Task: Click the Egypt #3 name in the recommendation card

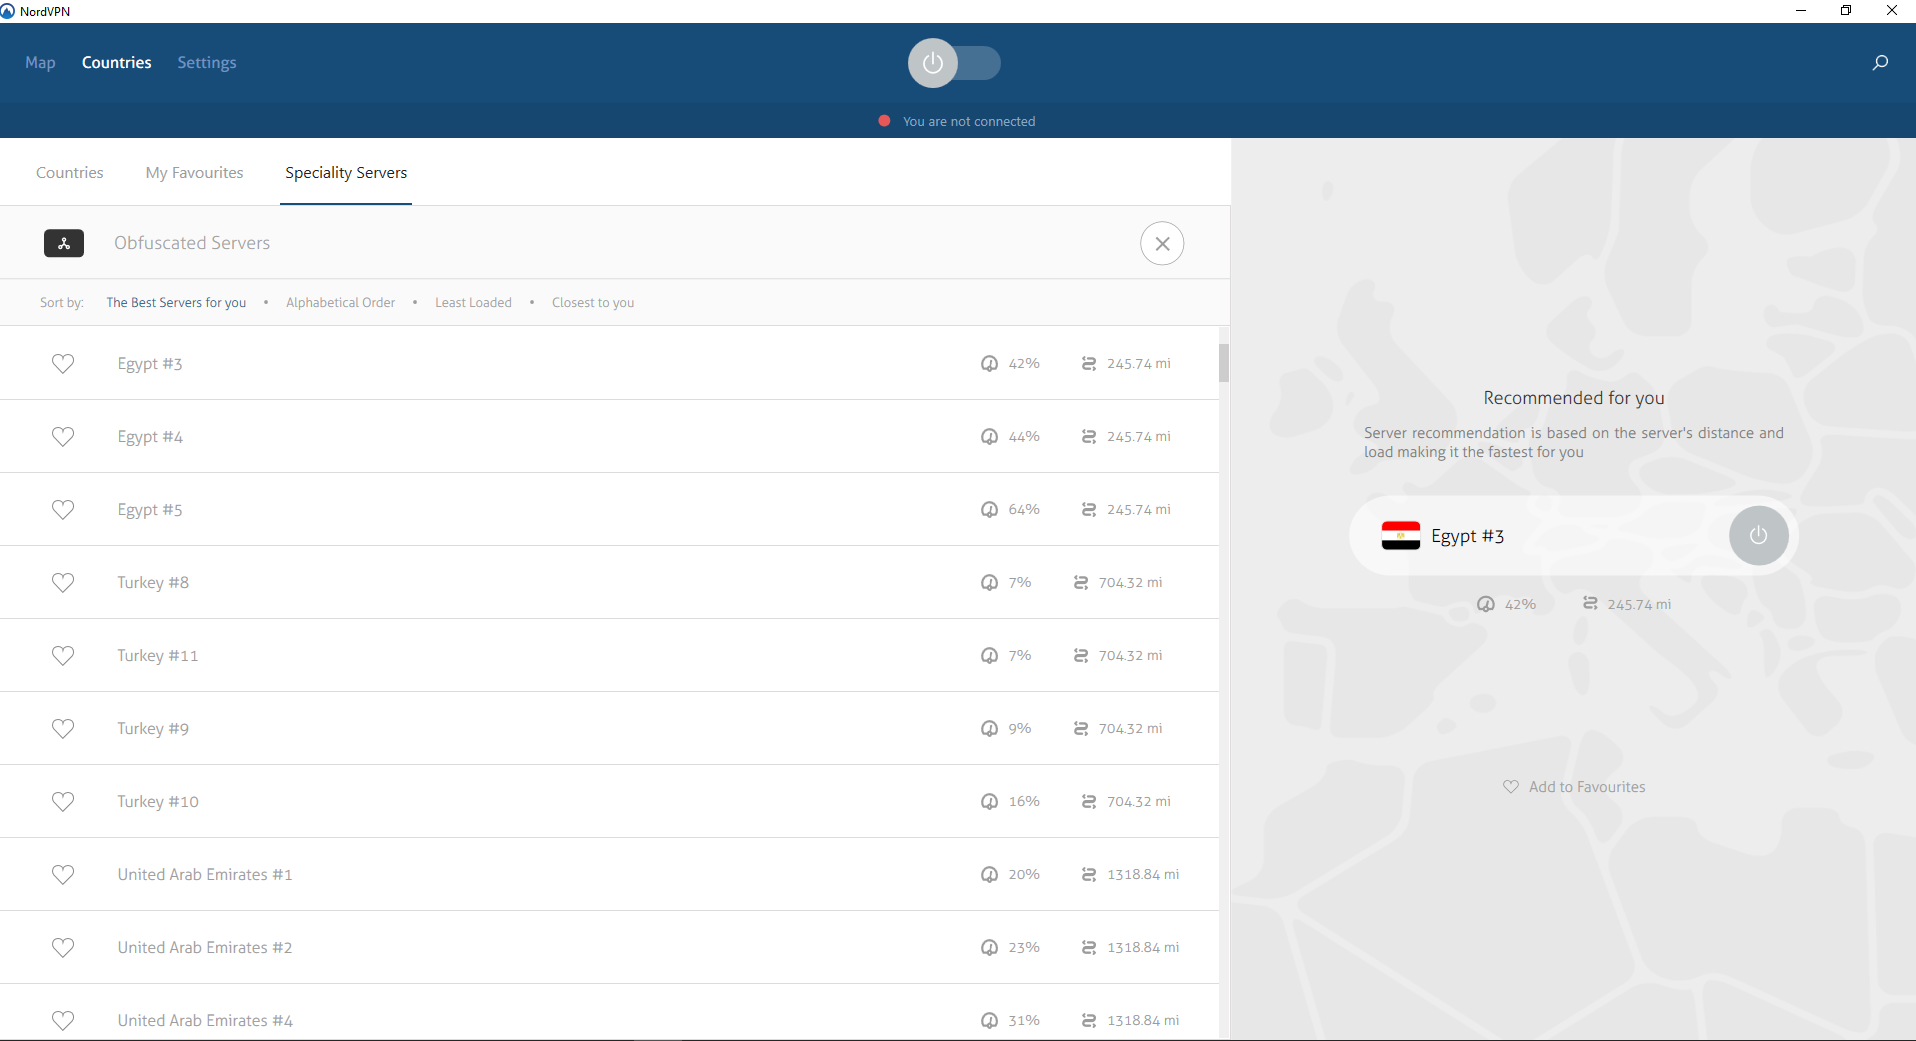Action: pos(1467,536)
